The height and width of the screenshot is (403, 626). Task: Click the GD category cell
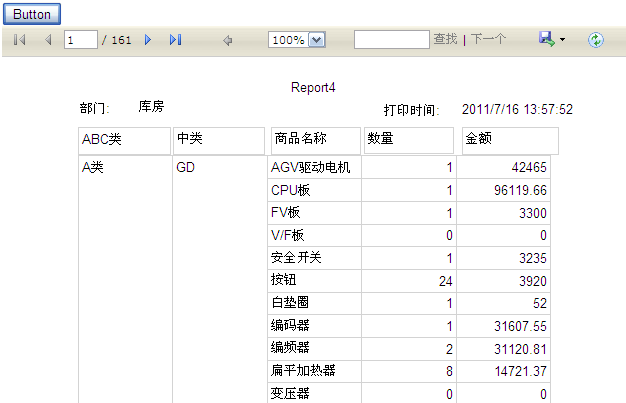(x=220, y=279)
